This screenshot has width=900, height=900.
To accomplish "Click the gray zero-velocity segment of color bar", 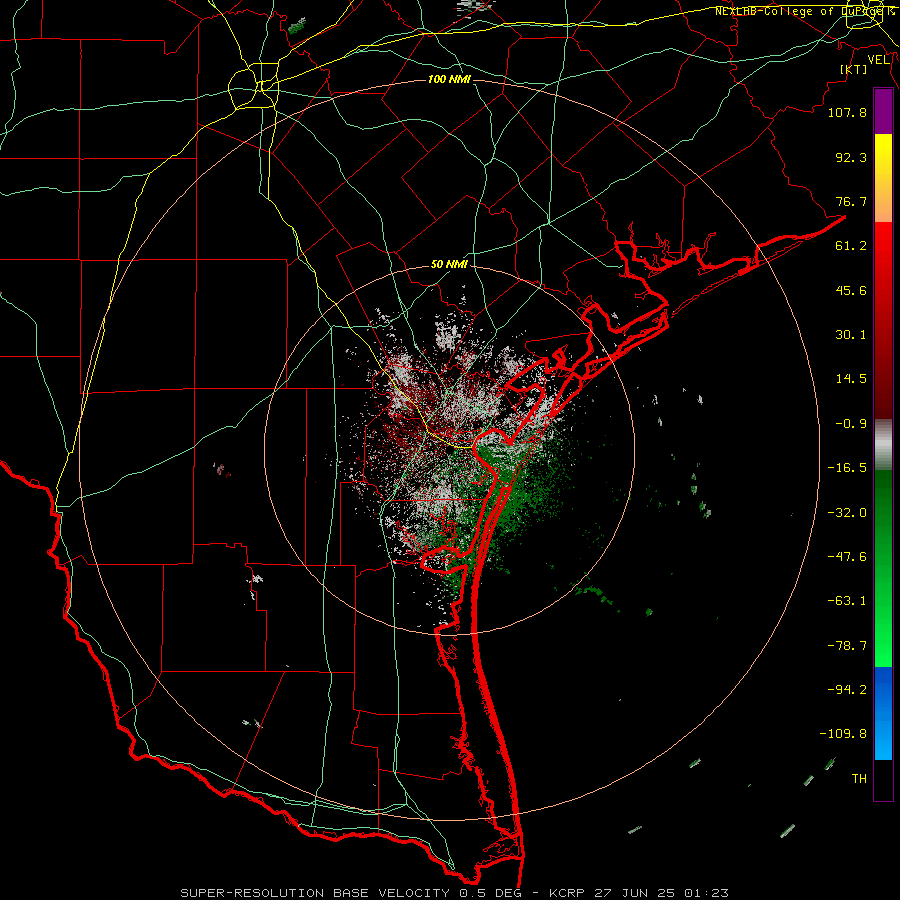I will tap(883, 444).
